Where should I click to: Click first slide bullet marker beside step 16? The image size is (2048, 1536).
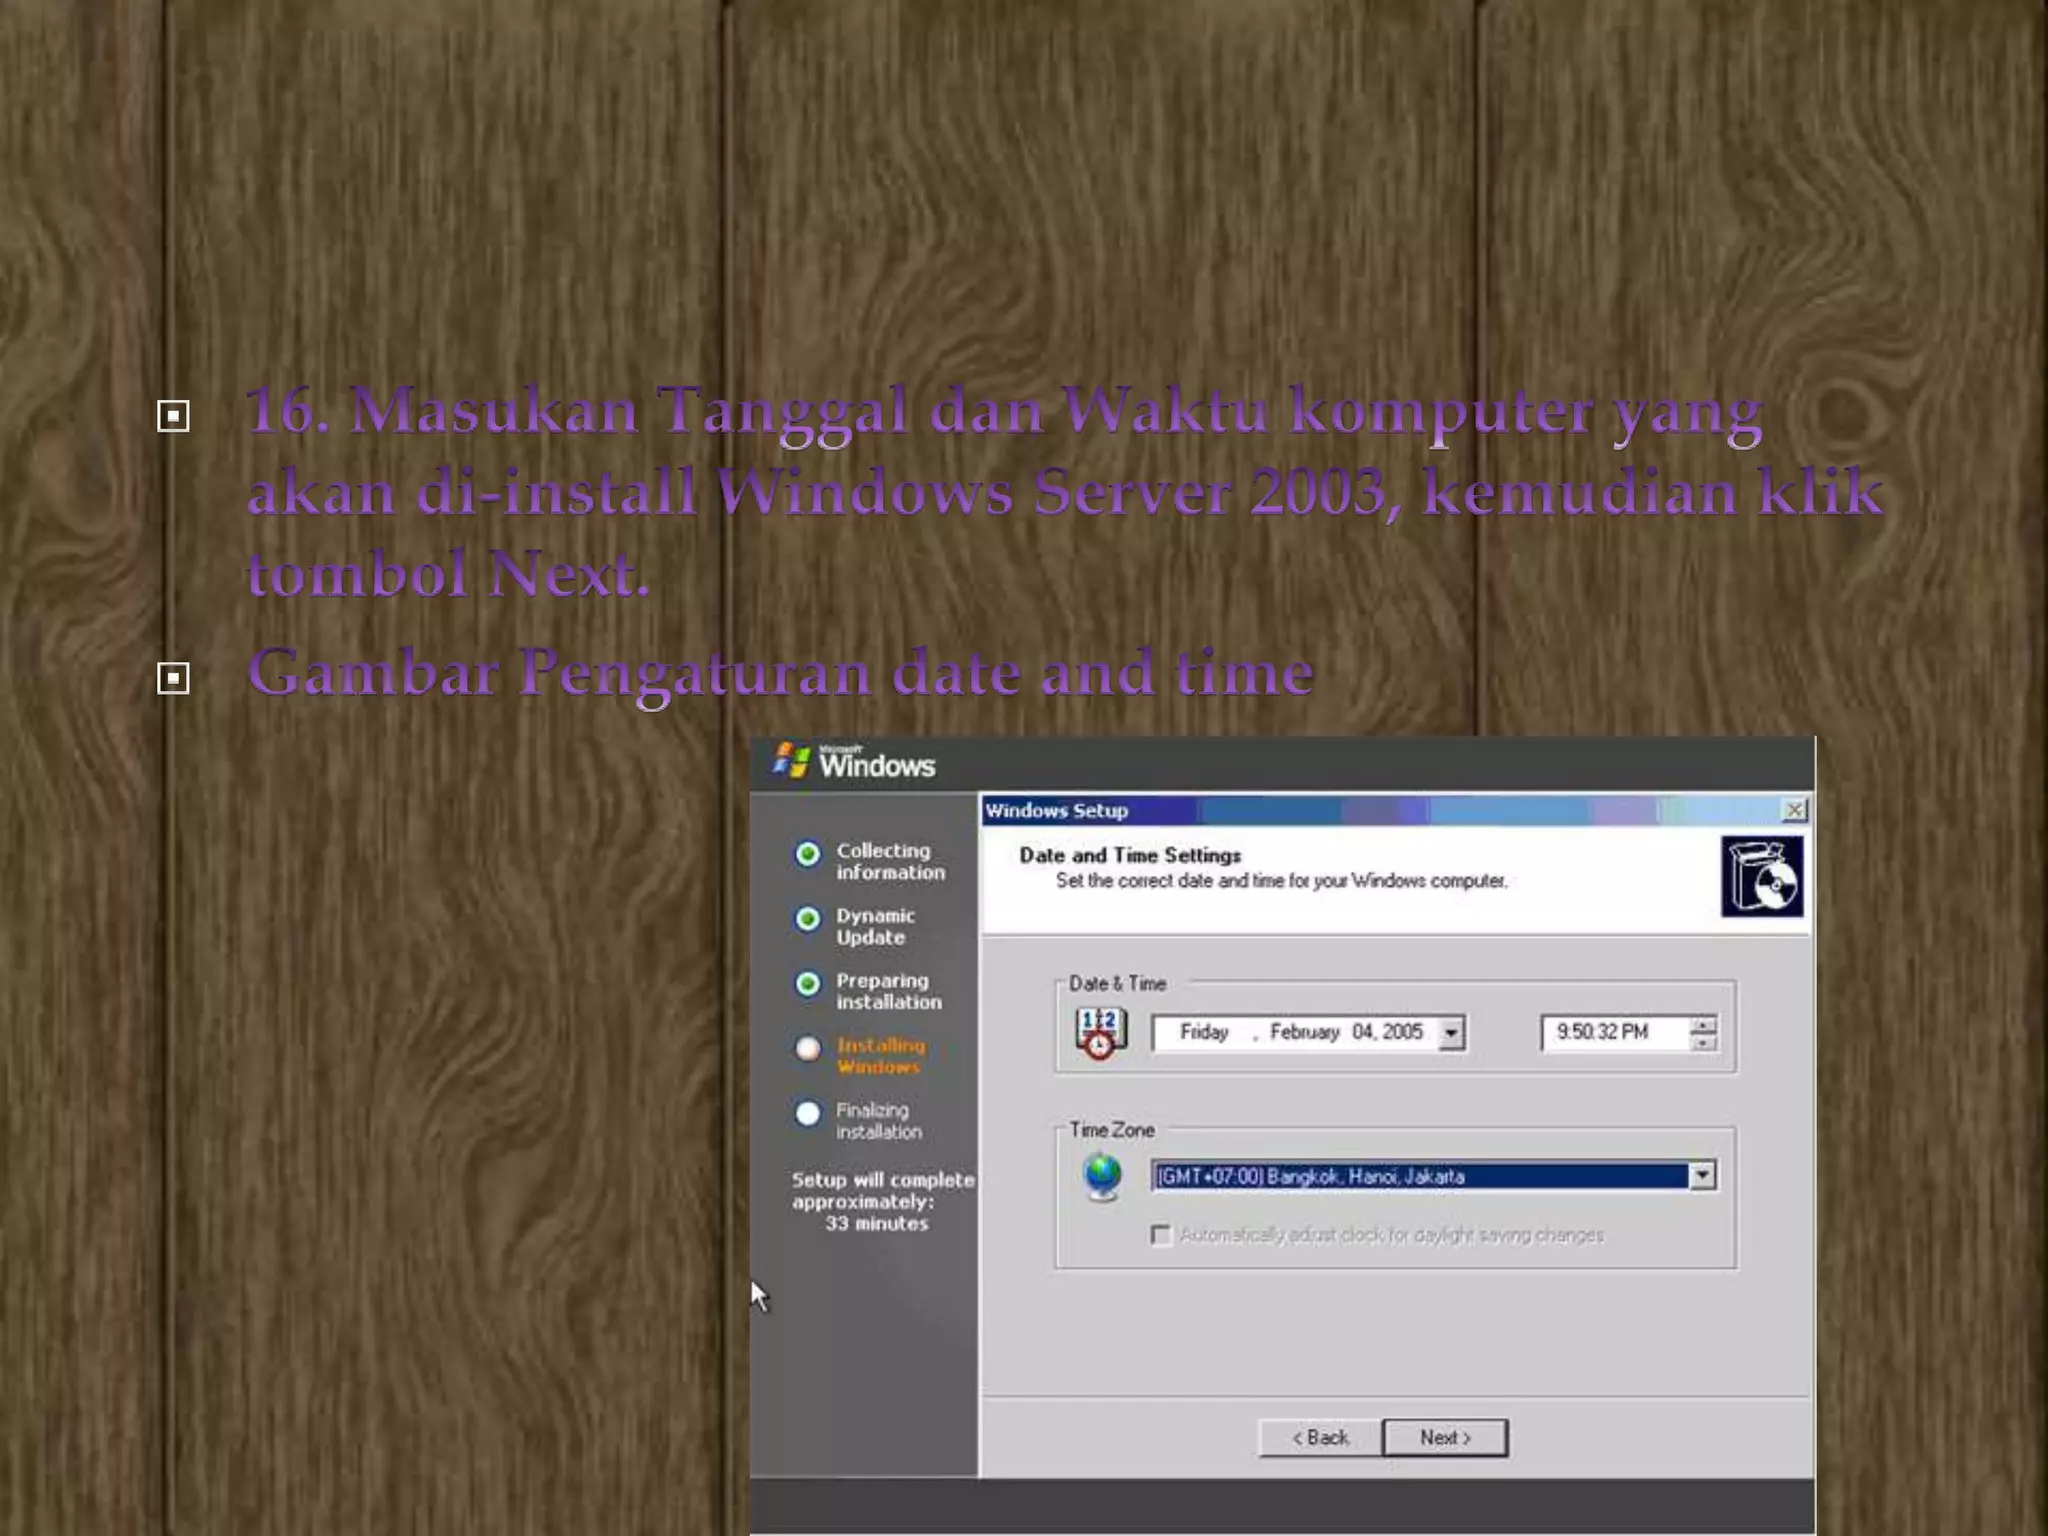[173, 416]
